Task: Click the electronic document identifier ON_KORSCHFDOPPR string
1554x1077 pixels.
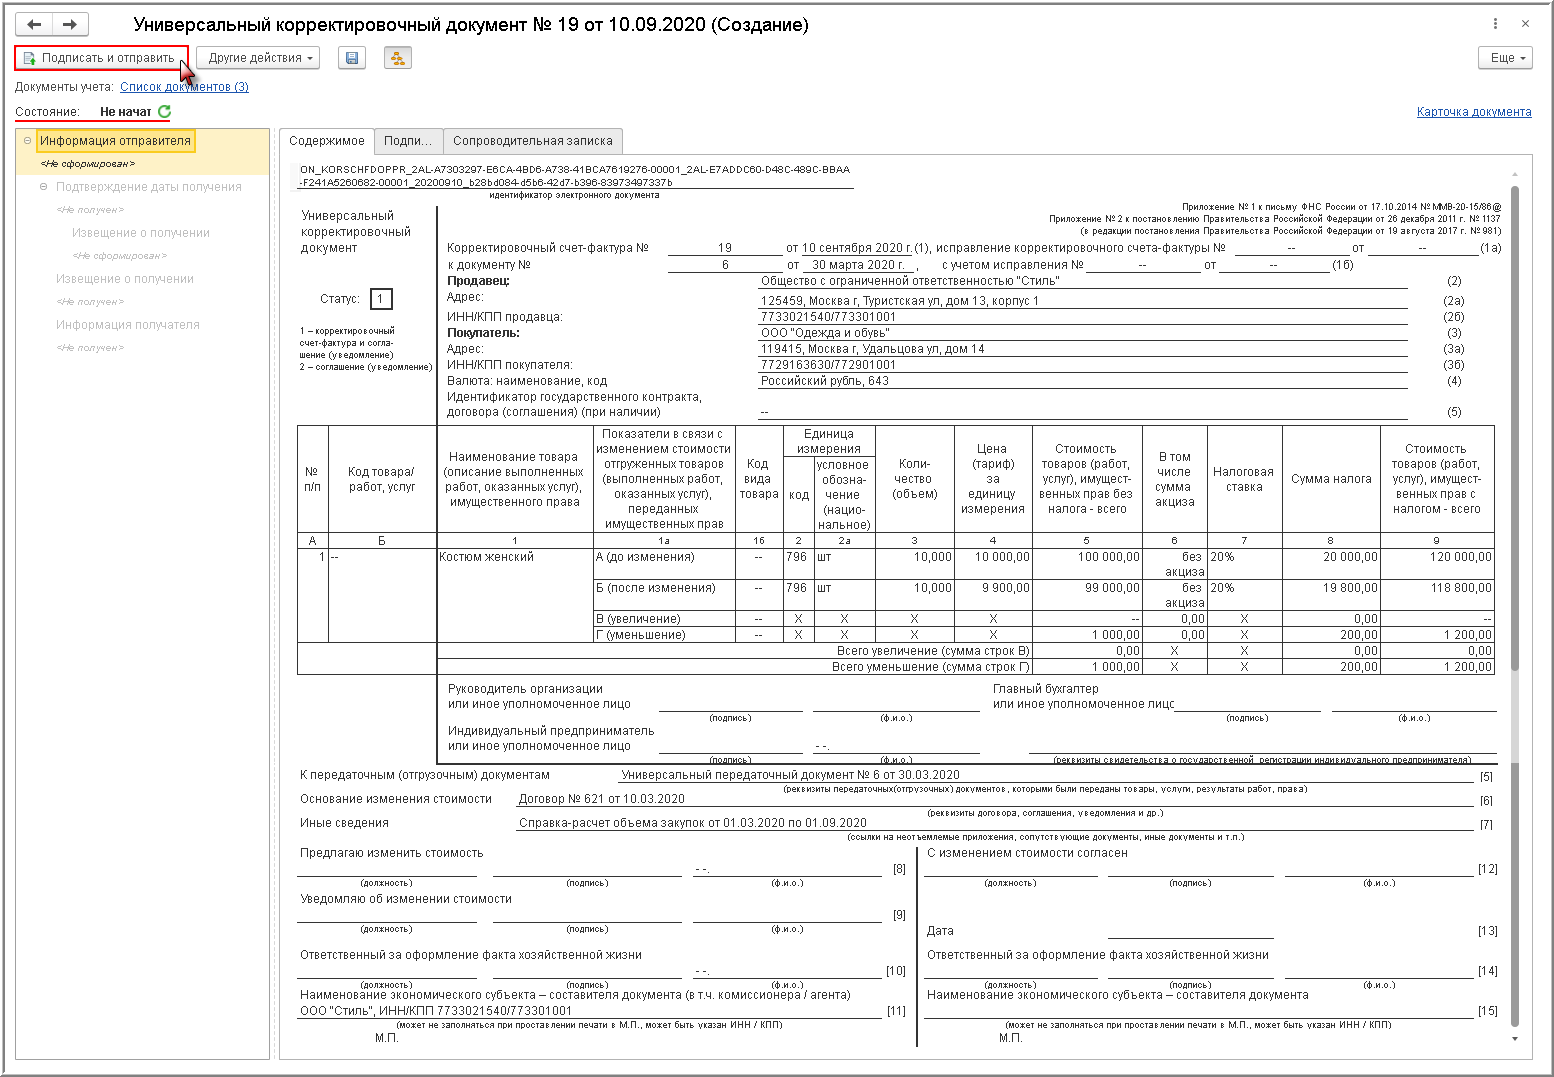Action: pos(575,176)
